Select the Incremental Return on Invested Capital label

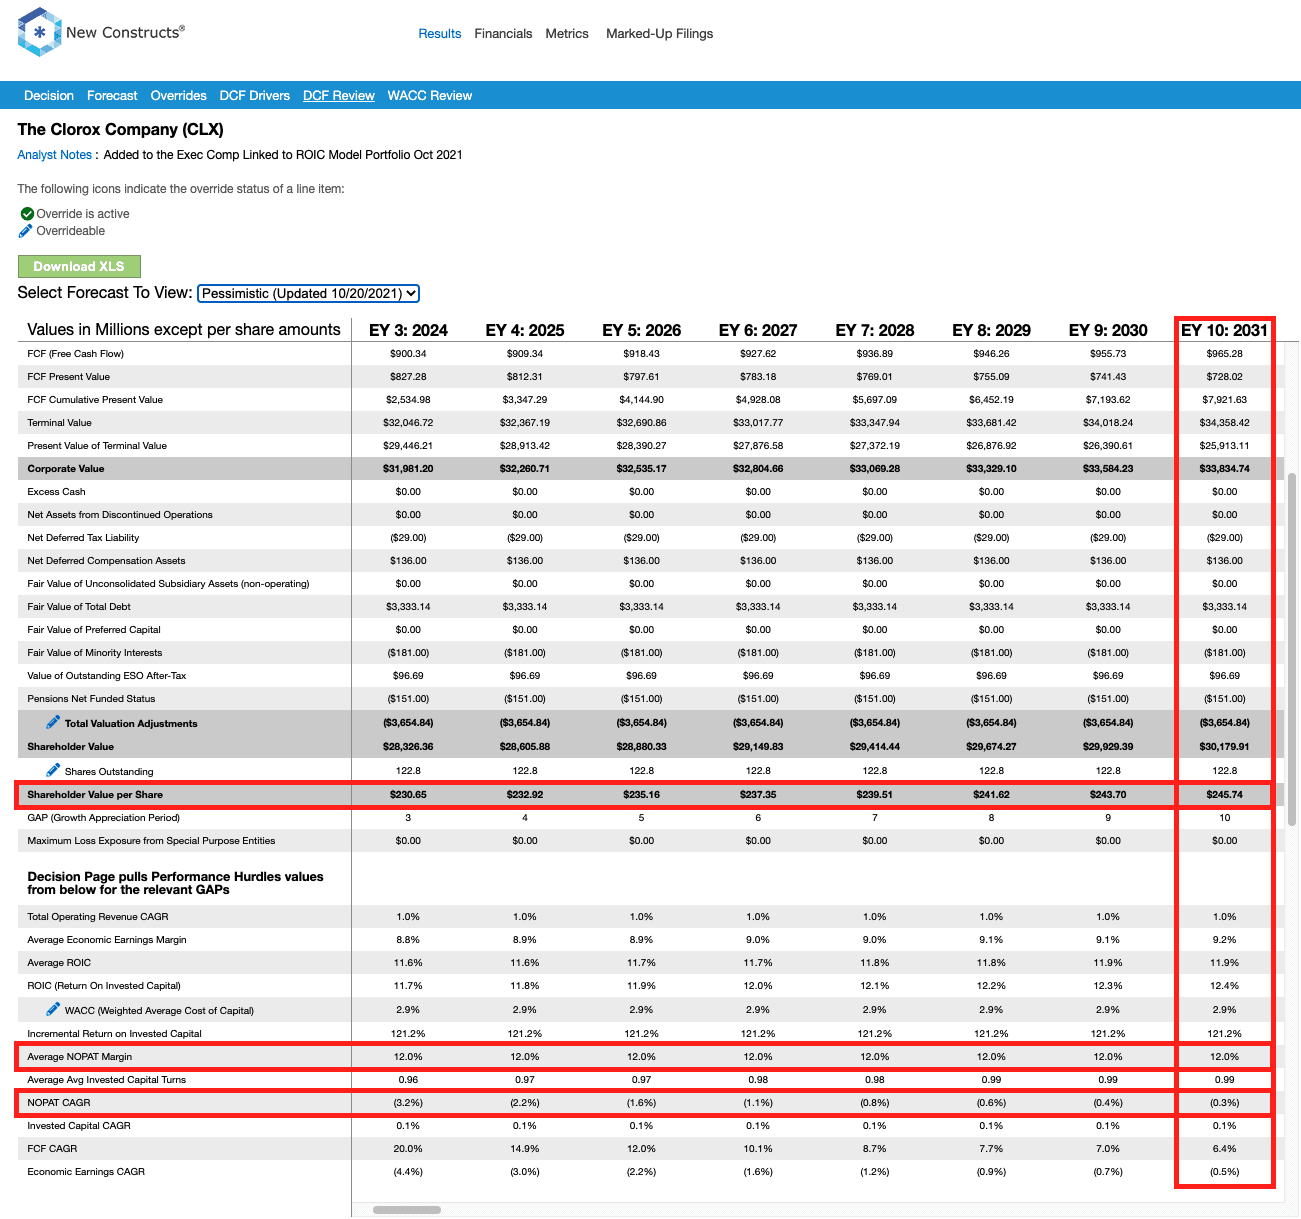[114, 1034]
